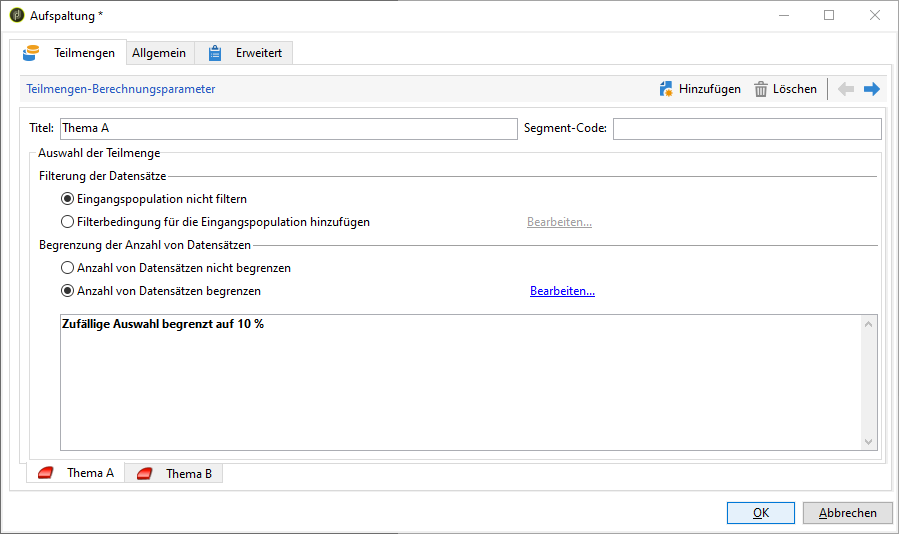
Task: Click the blue Bearbeiten link
Action: coord(562,291)
